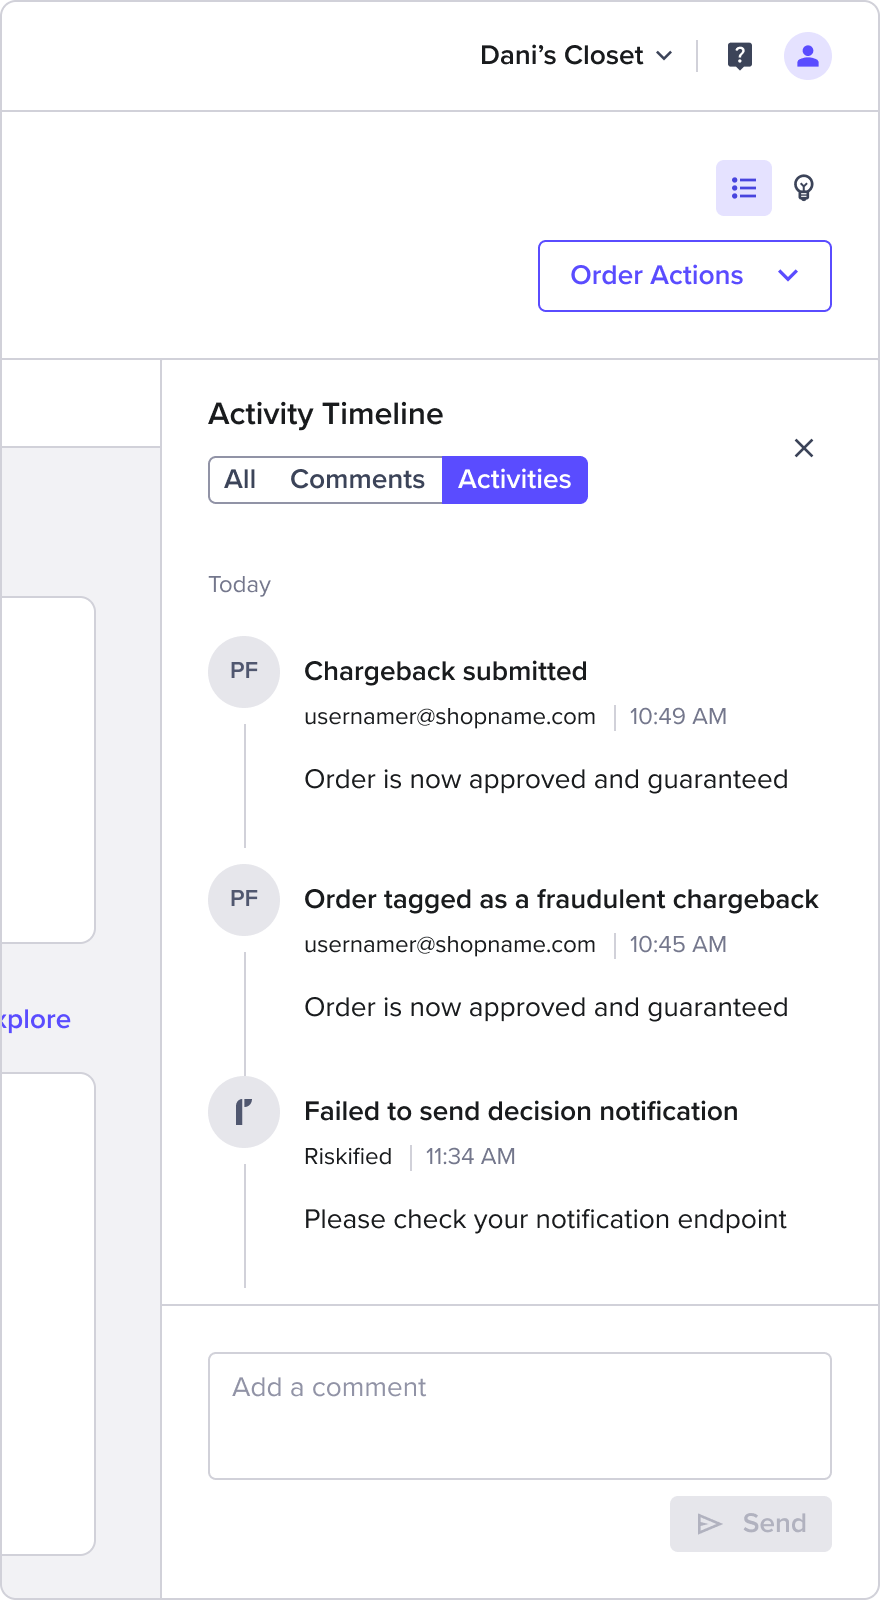Screen dimensions: 880x1600
Task: Click PF avatar beside fraudulent chargeback entry
Action: coord(244,900)
